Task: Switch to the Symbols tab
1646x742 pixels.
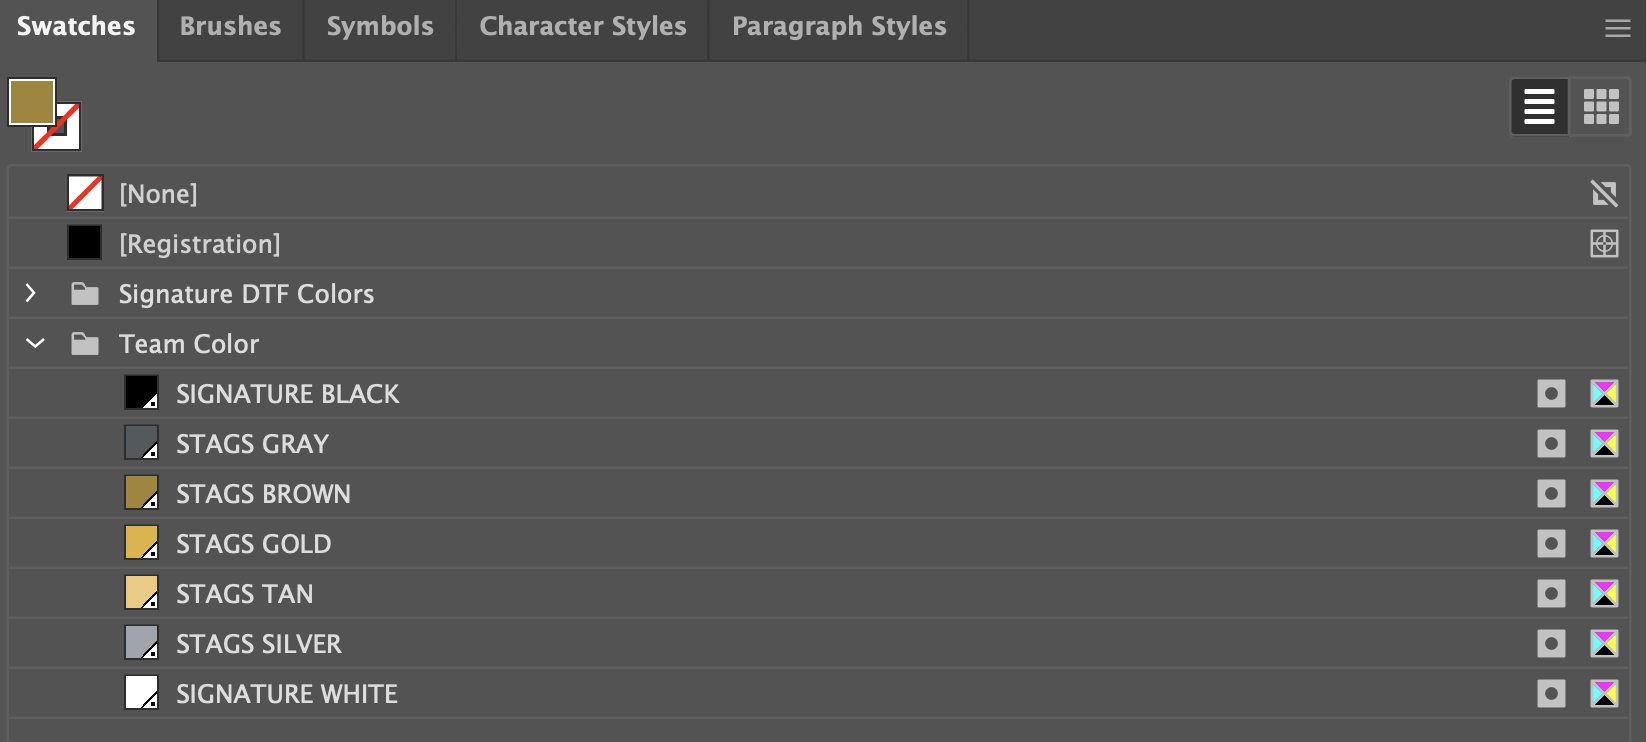Action: coord(380,27)
